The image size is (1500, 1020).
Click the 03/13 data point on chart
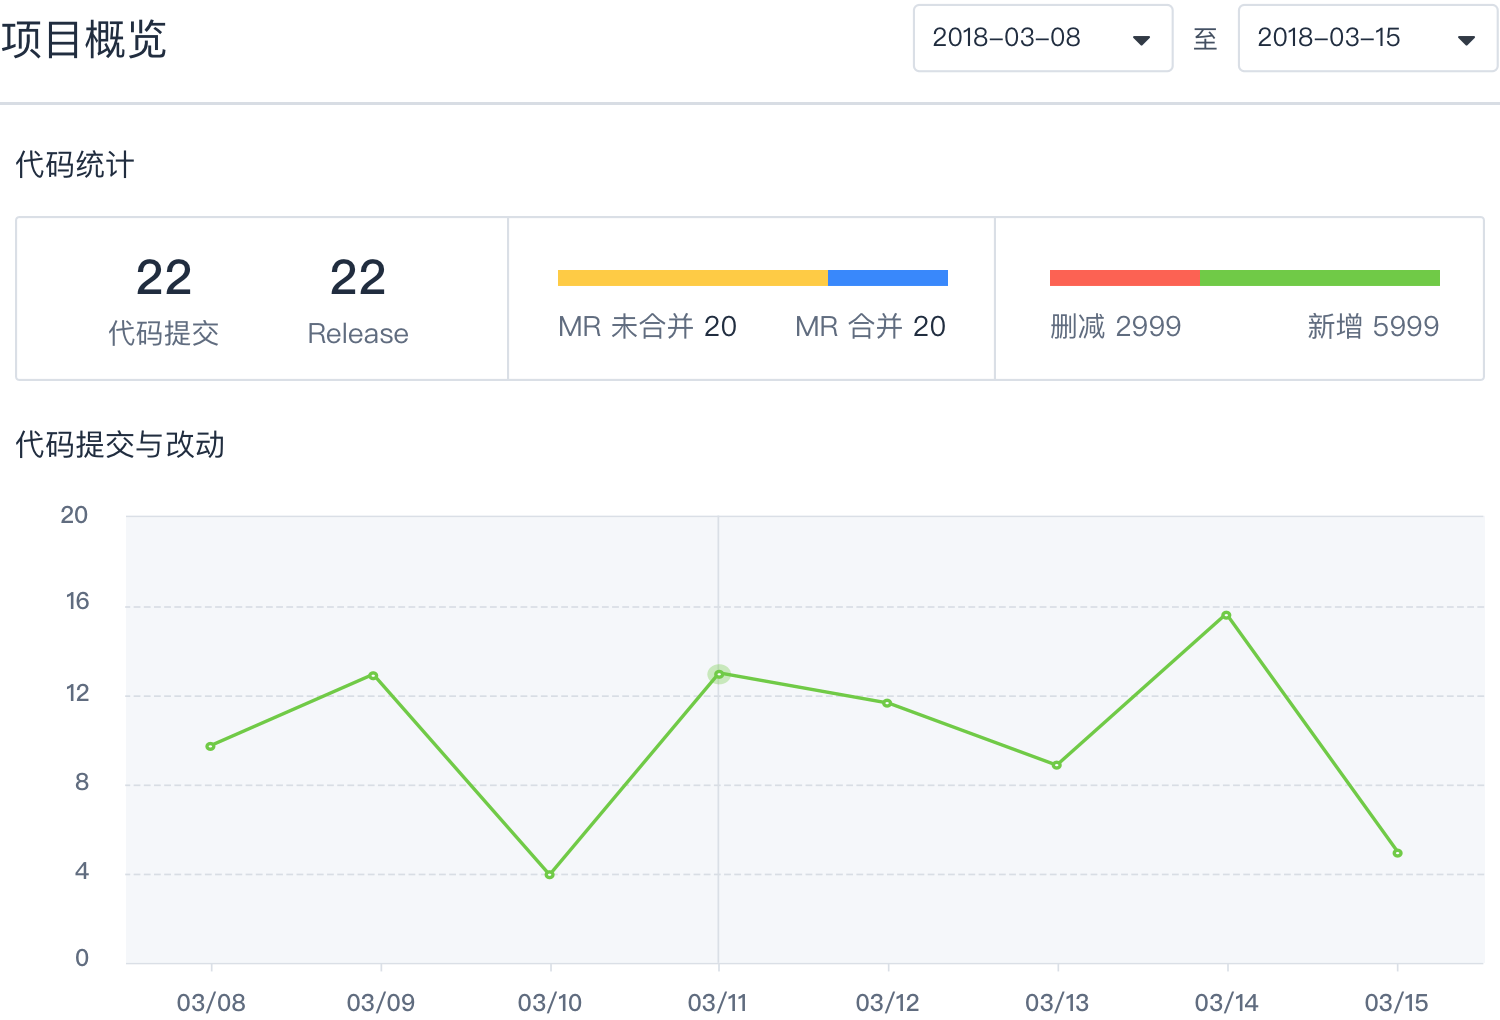click(1057, 765)
